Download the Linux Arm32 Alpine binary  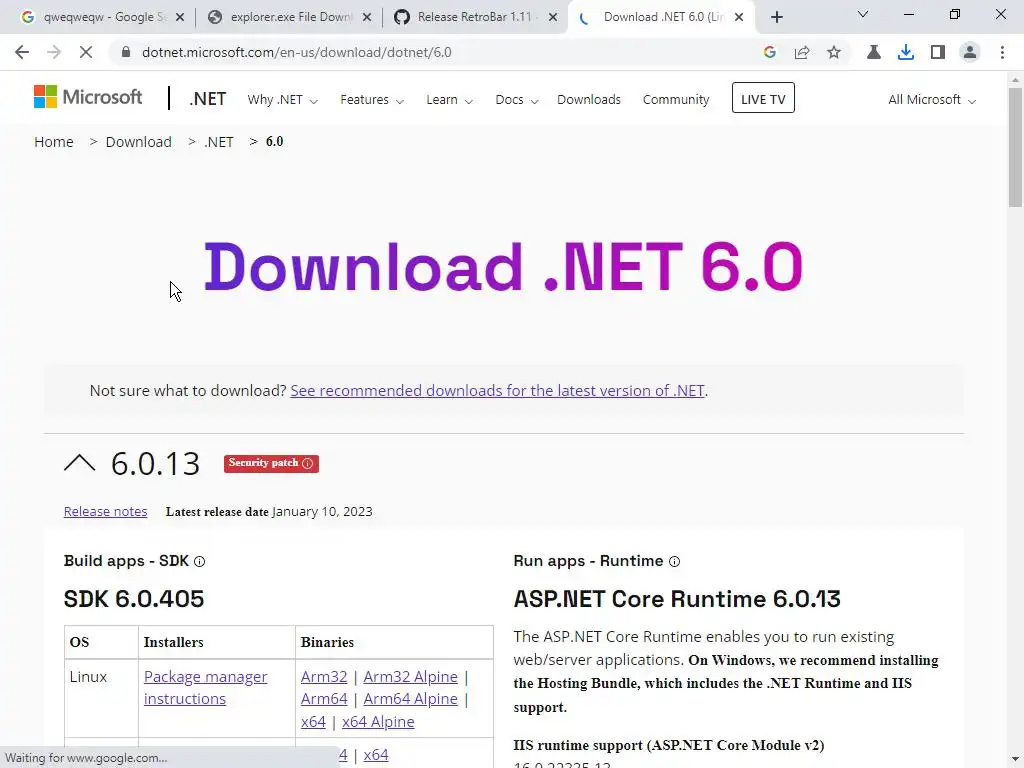point(411,677)
